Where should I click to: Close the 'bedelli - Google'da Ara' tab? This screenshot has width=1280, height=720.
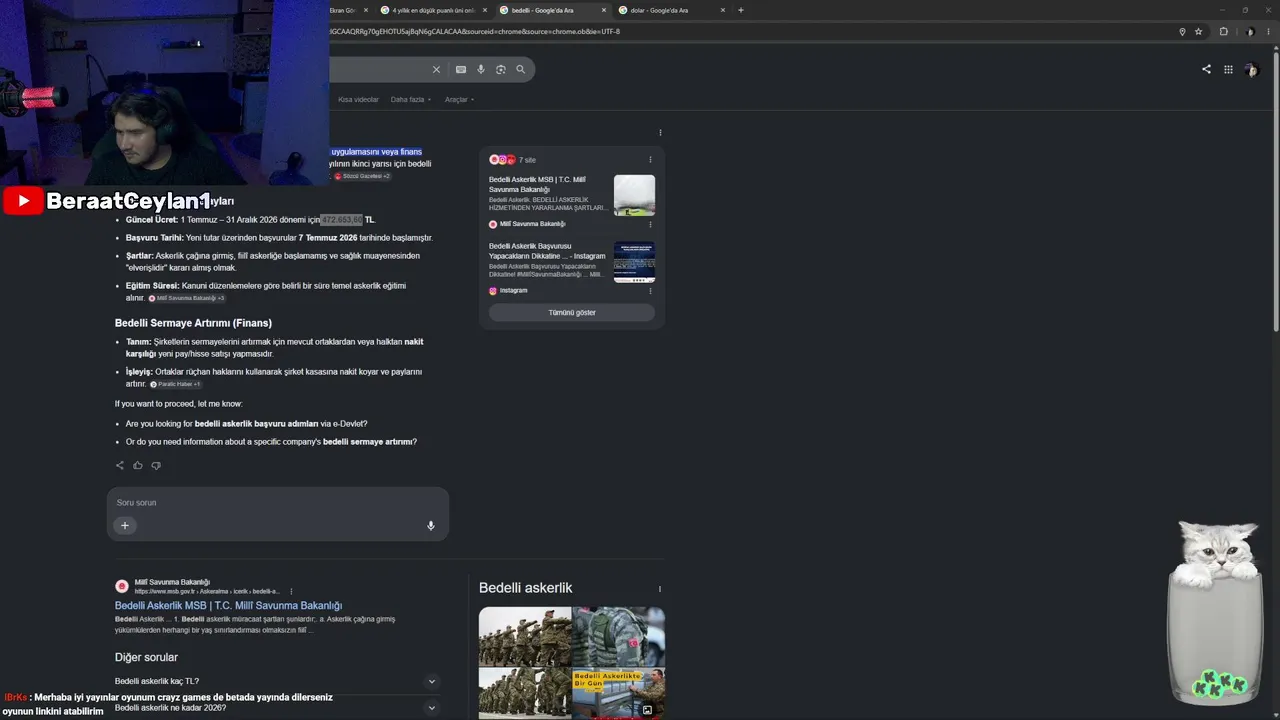pyautogui.click(x=604, y=10)
